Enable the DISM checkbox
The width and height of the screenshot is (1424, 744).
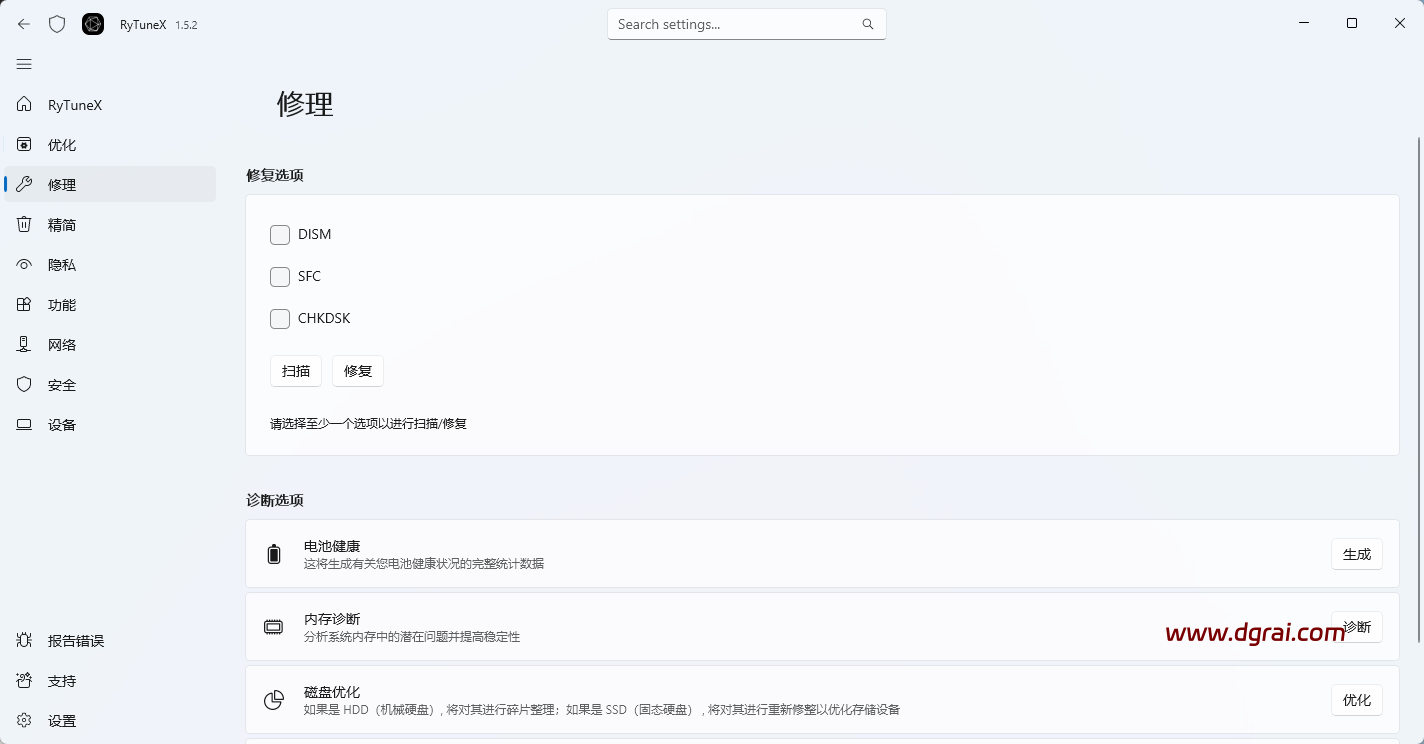click(280, 234)
